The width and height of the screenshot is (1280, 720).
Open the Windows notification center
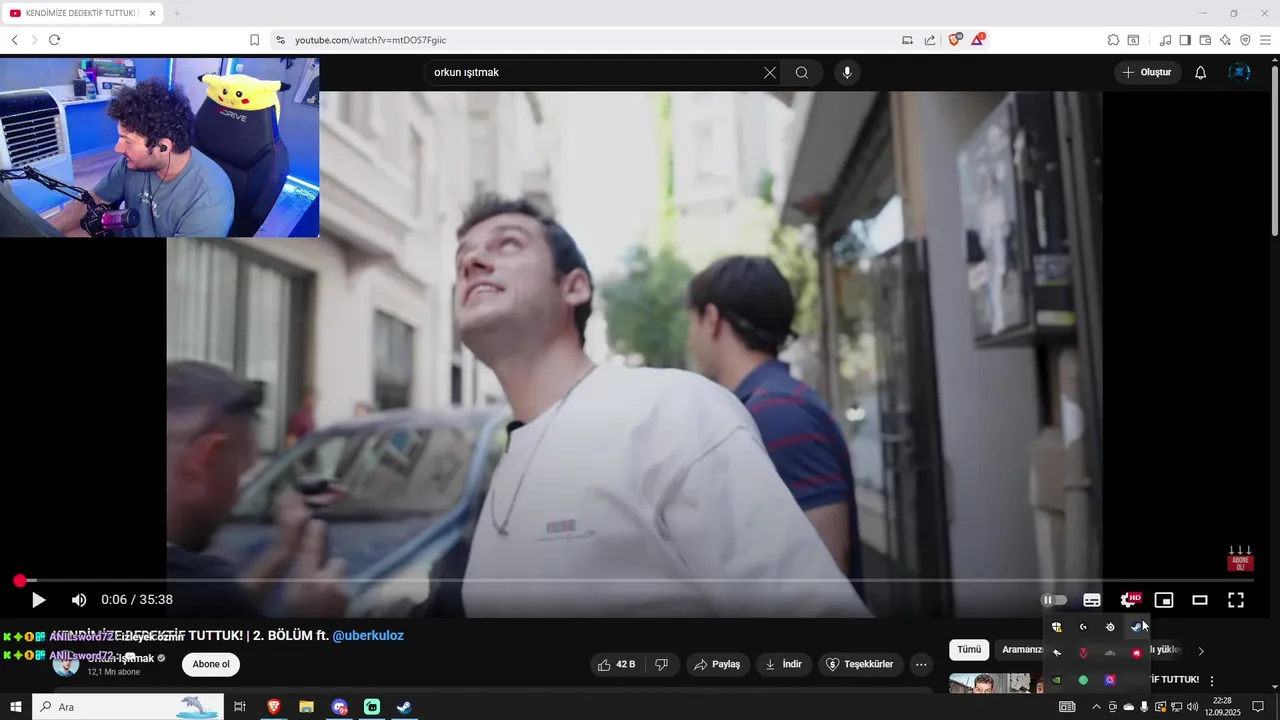click(x=1258, y=707)
